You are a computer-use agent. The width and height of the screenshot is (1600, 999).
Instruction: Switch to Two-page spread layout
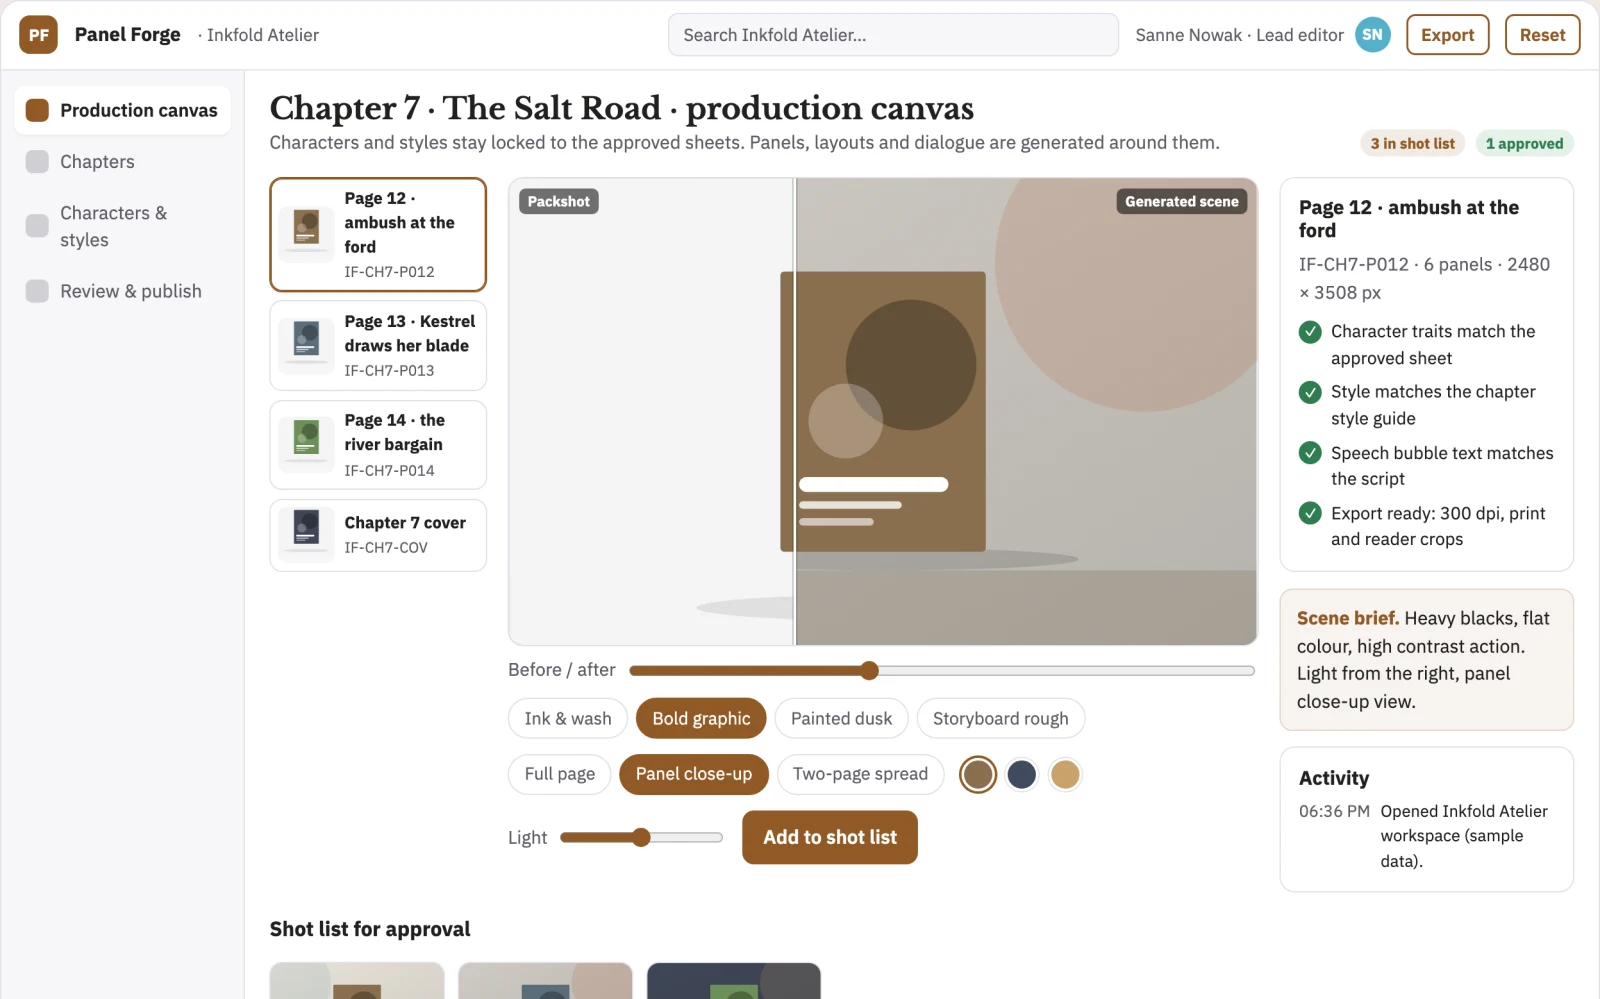[x=860, y=774]
